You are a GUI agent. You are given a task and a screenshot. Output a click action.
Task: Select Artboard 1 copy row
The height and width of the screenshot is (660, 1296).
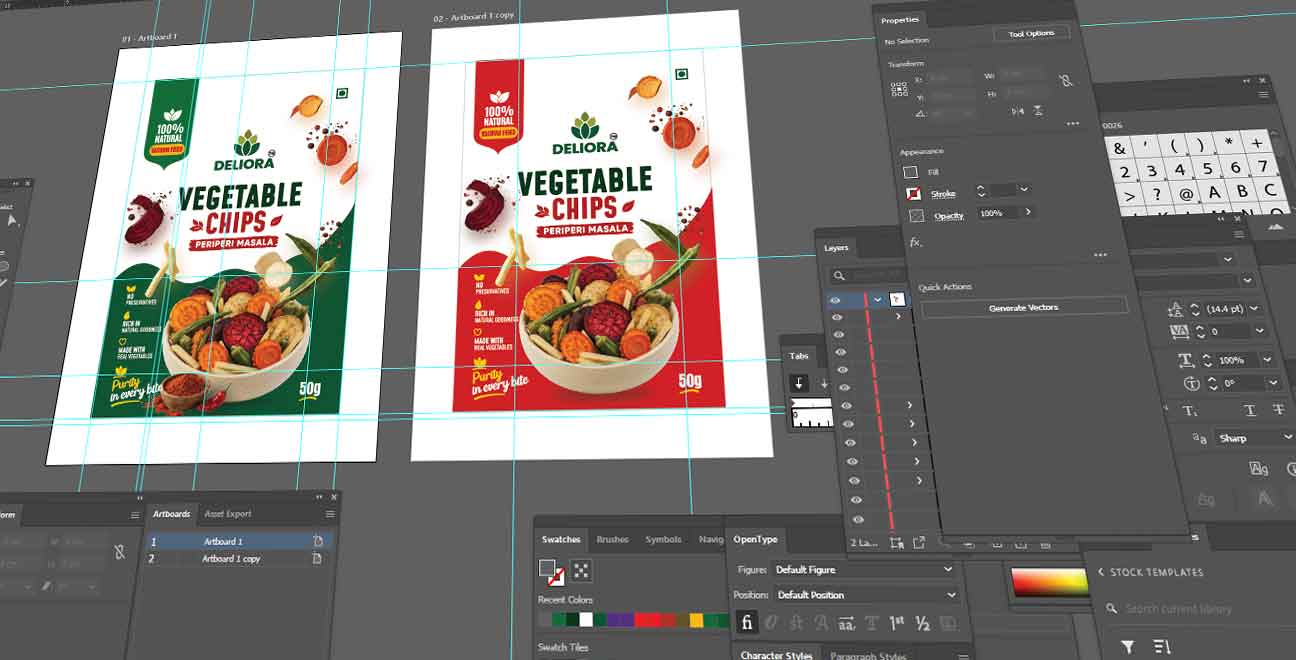(x=237, y=559)
